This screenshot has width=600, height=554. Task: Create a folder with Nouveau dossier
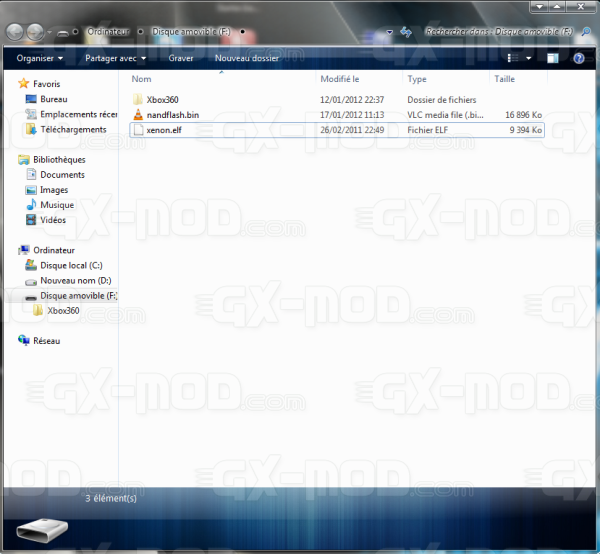tap(247, 58)
